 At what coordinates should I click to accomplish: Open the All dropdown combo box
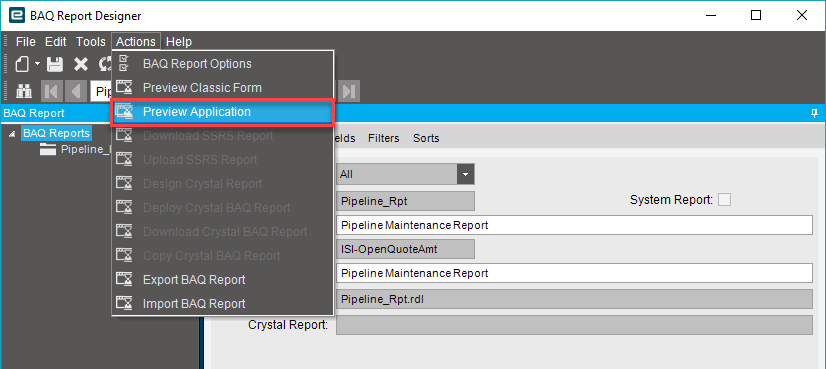[x=405, y=174]
